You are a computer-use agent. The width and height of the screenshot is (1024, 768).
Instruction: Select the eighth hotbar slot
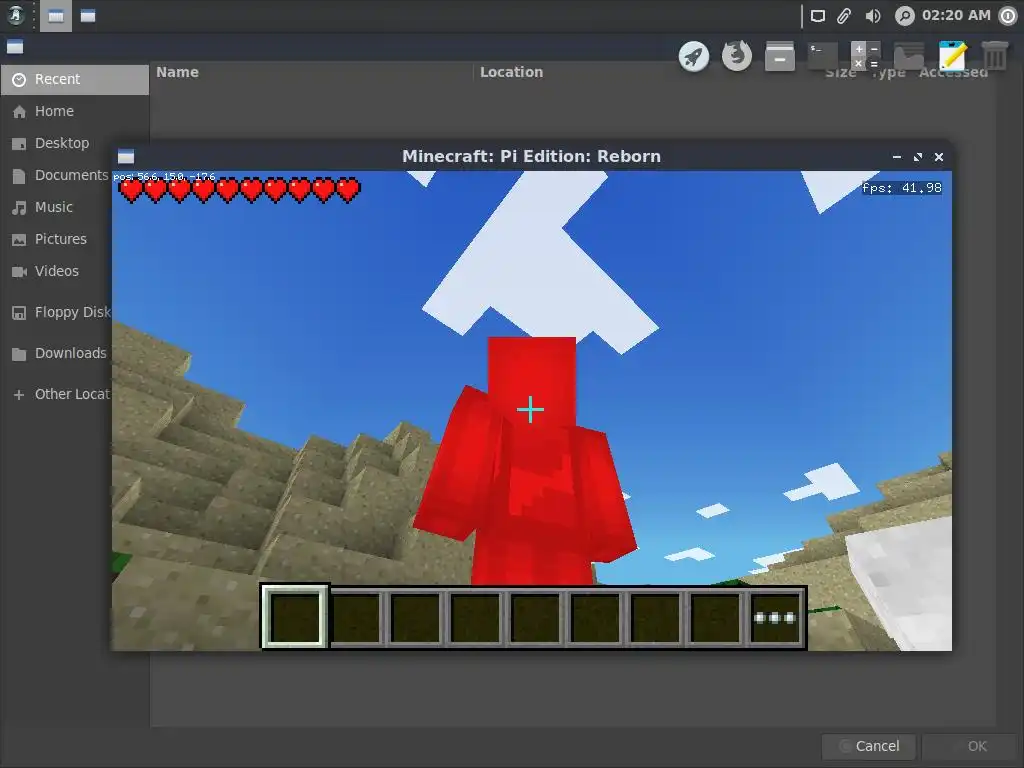tap(716, 618)
